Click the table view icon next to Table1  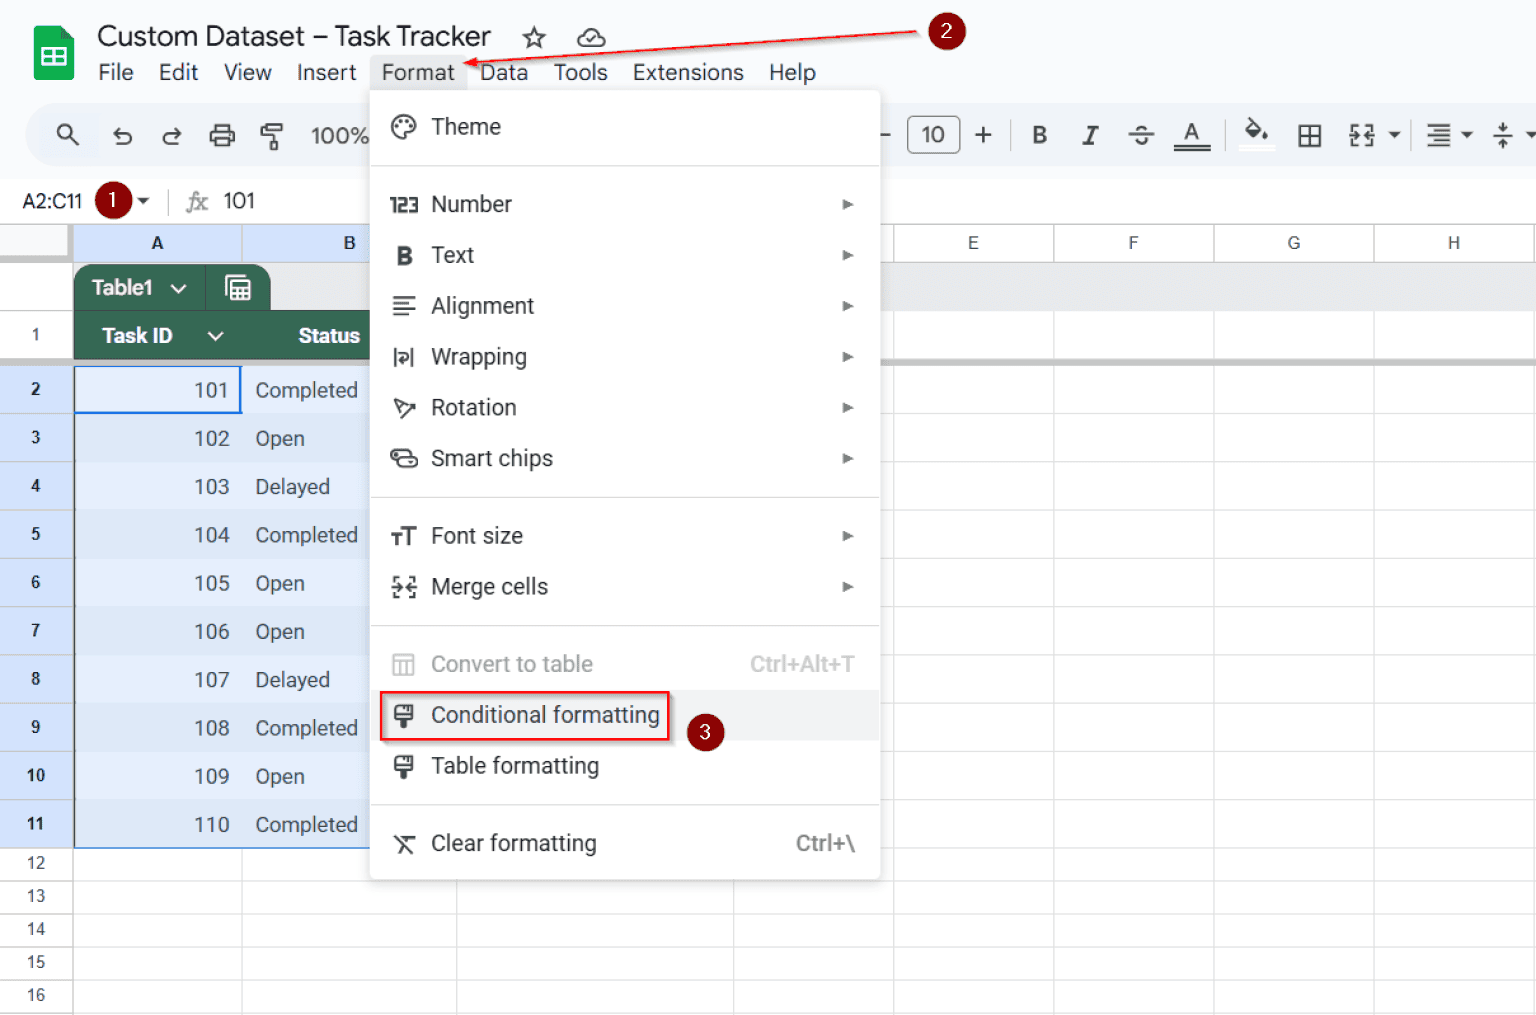pyautogui.click(x=238, y=287)
